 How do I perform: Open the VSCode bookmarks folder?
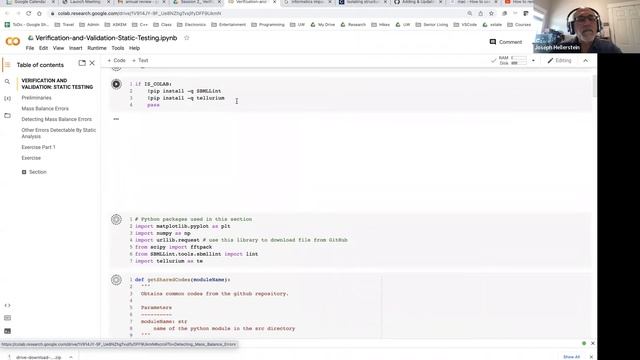[x=466, y=25]
